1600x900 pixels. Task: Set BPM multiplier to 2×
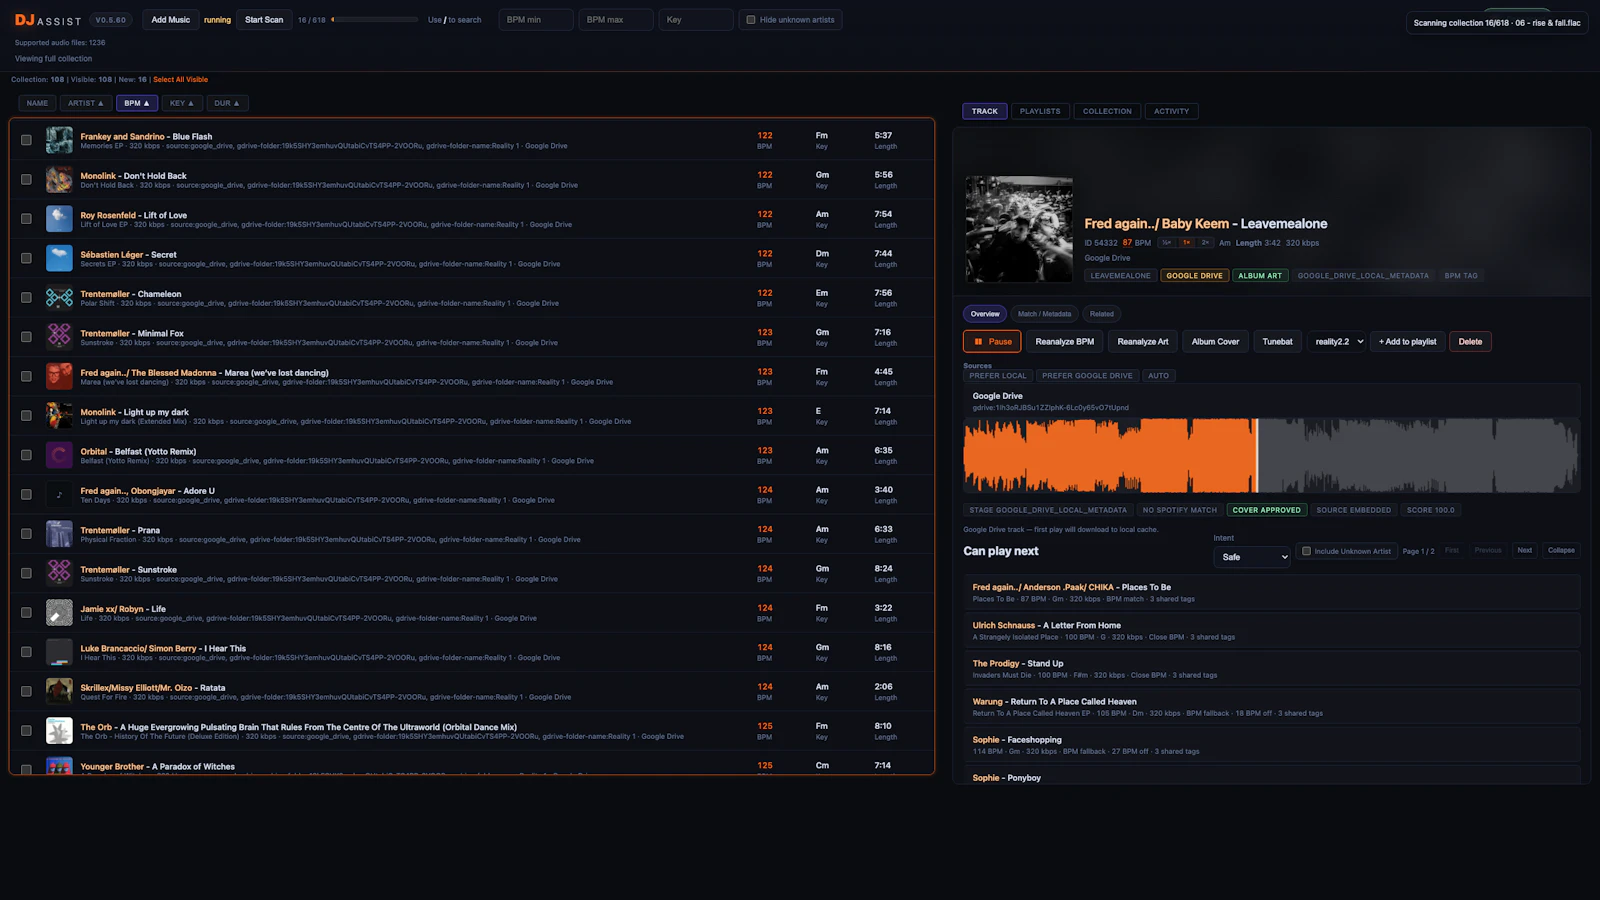(x=1206, y=243)
